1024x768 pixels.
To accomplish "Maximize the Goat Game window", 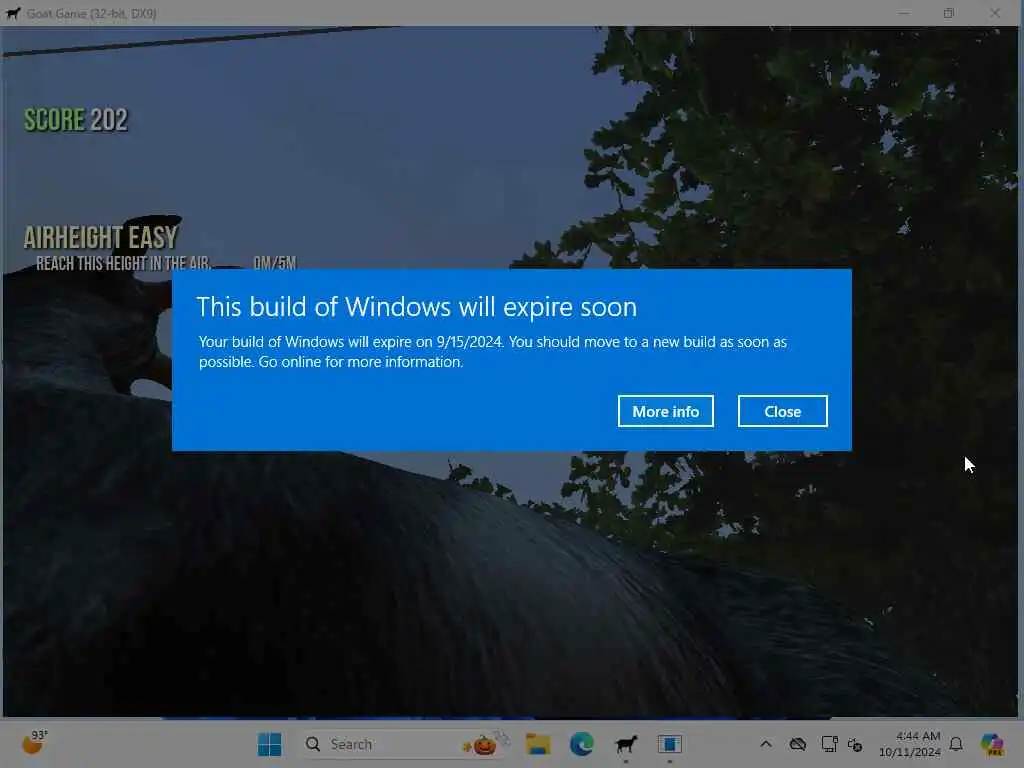I will pyautogui.click(x=949, y=12).
